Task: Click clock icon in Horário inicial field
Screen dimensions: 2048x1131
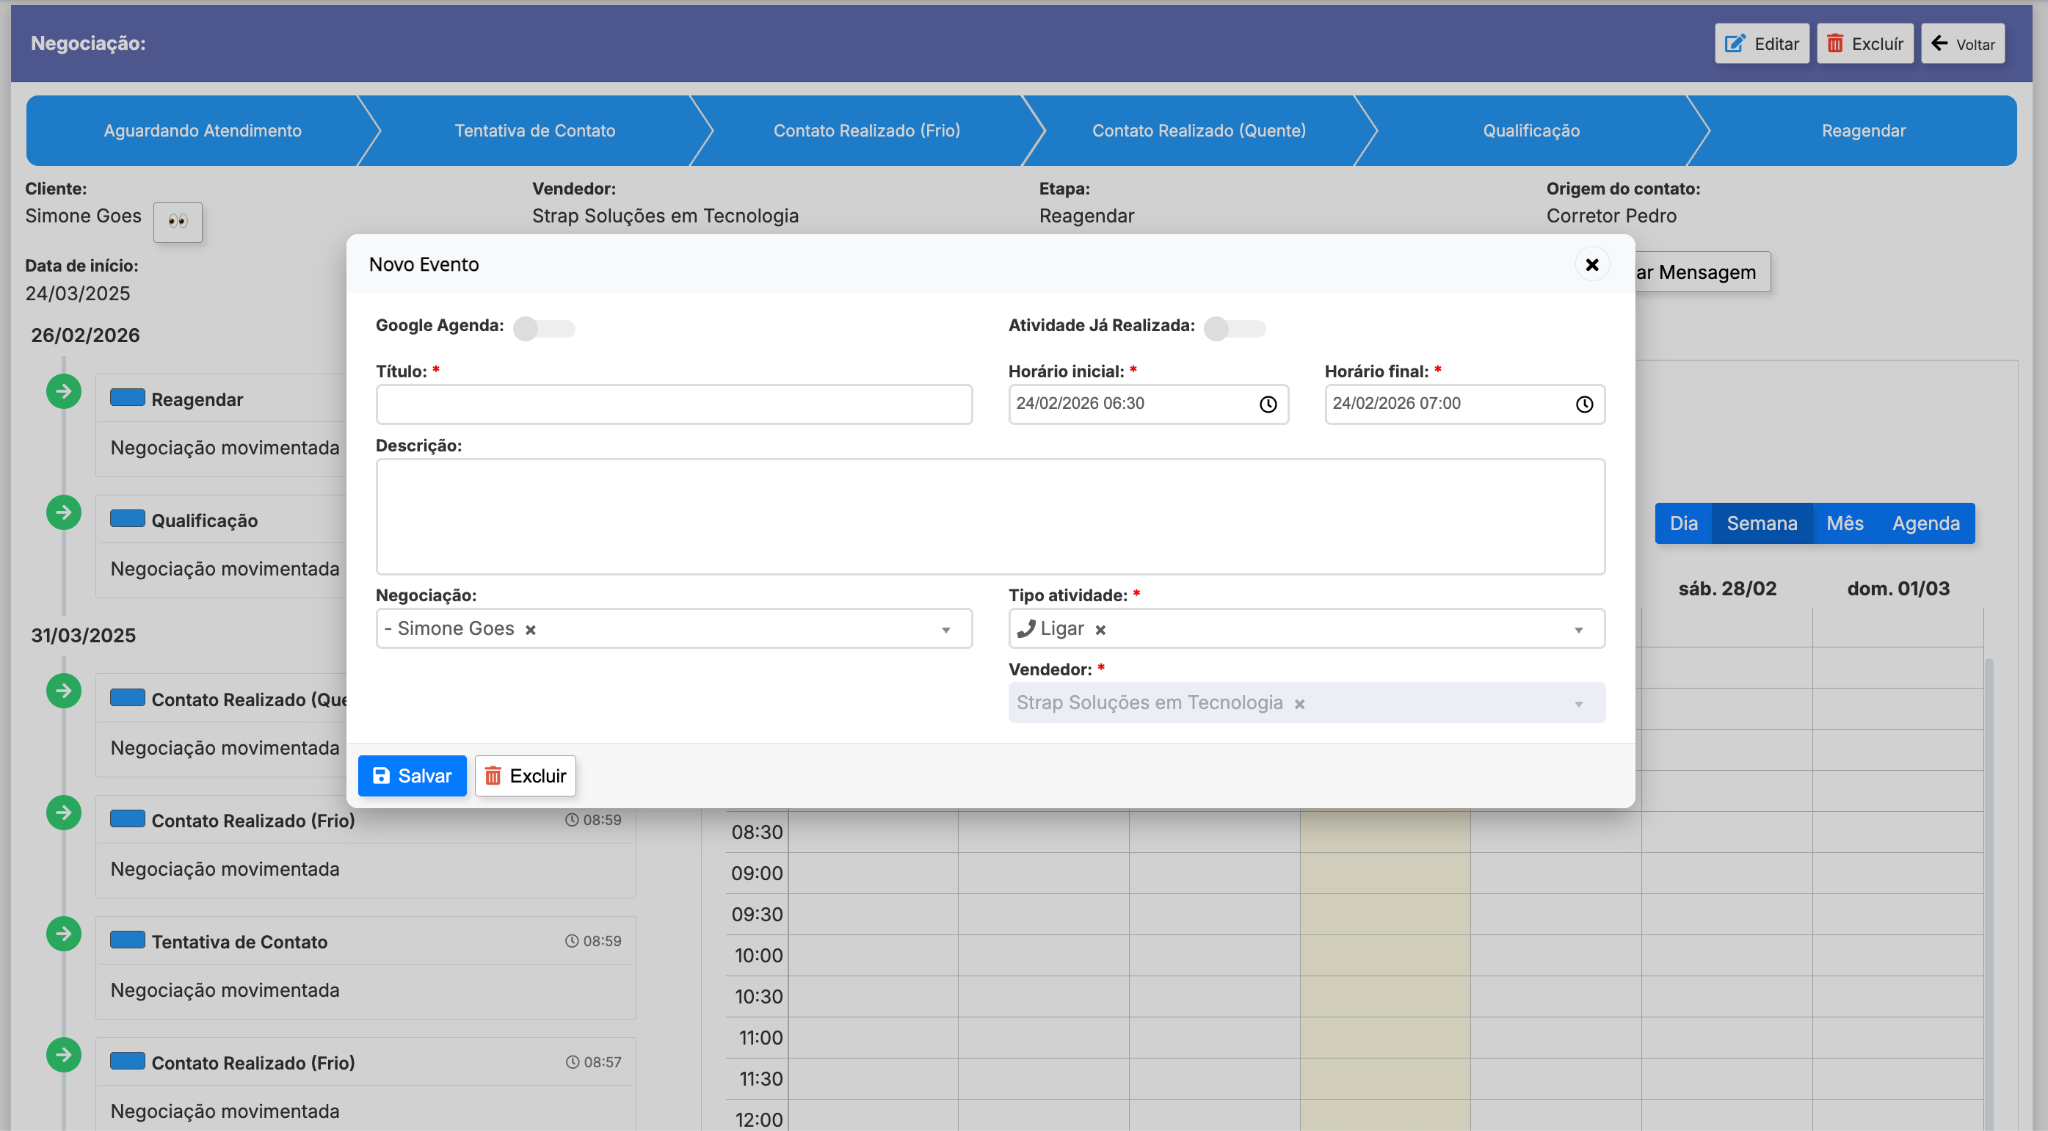Action: coord(1267,404)
